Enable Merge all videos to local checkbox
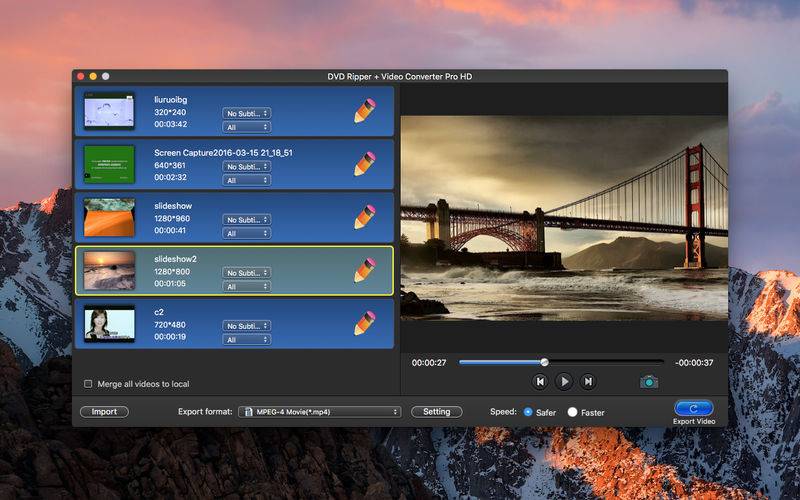 click(x=88, y=384)
